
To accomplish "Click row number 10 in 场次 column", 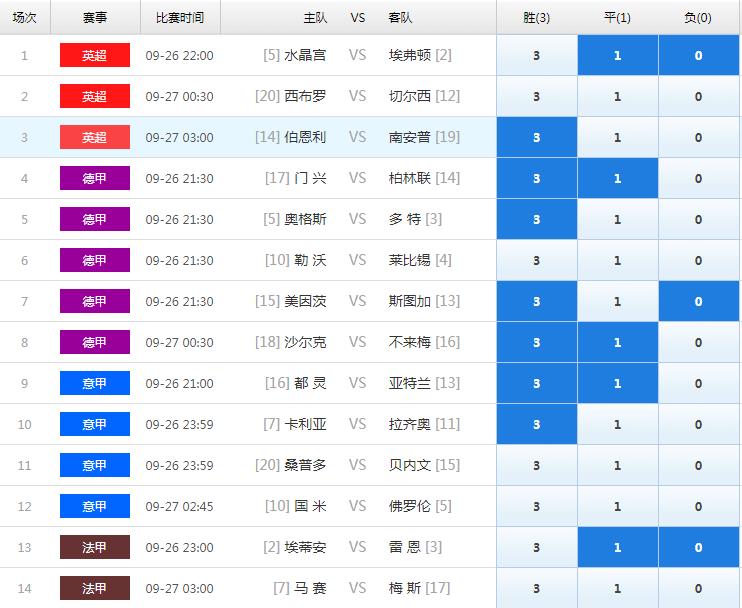I will [25, 424].
